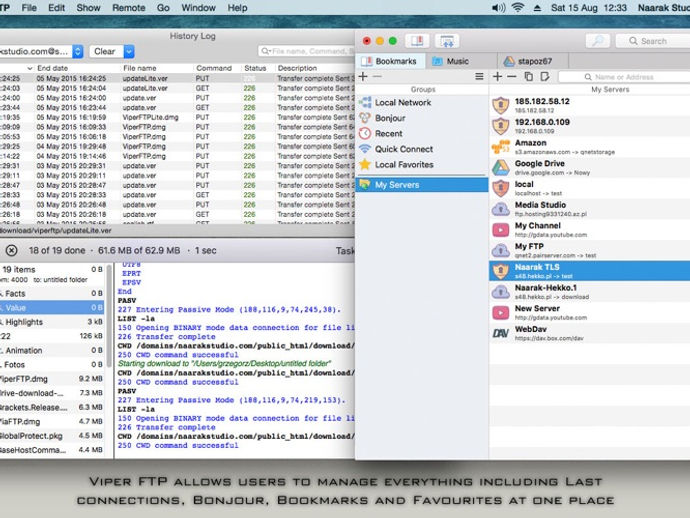The image size is (690, 518).
Task: Select the updateLite.ver PUT row in History Log
Action: tap(177, 78)
